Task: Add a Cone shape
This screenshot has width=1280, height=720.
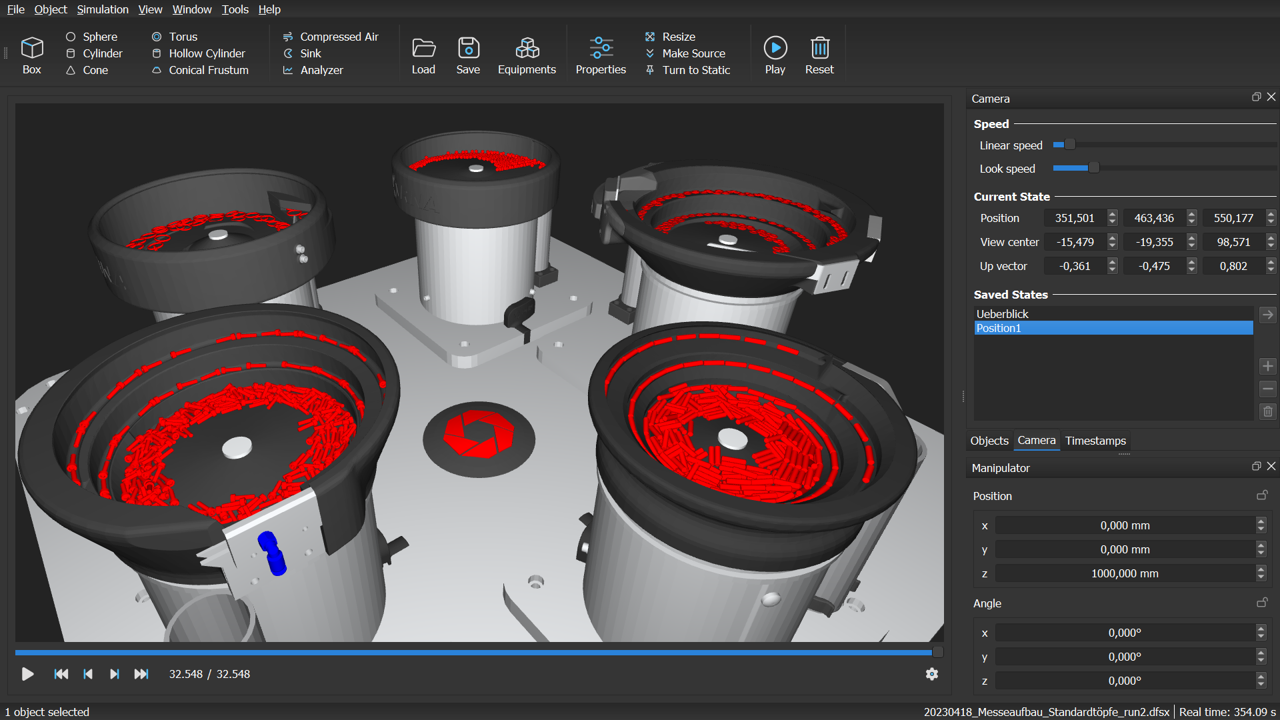Action: pyautogui.click(x=86, y=70)
